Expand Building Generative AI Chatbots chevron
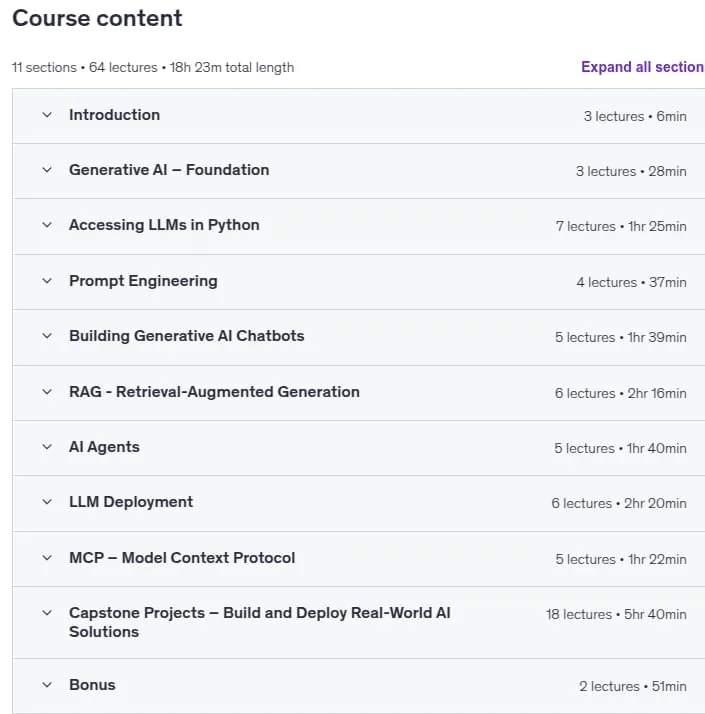This screenshot has height=714, width=705. click(x=47, y=336)
